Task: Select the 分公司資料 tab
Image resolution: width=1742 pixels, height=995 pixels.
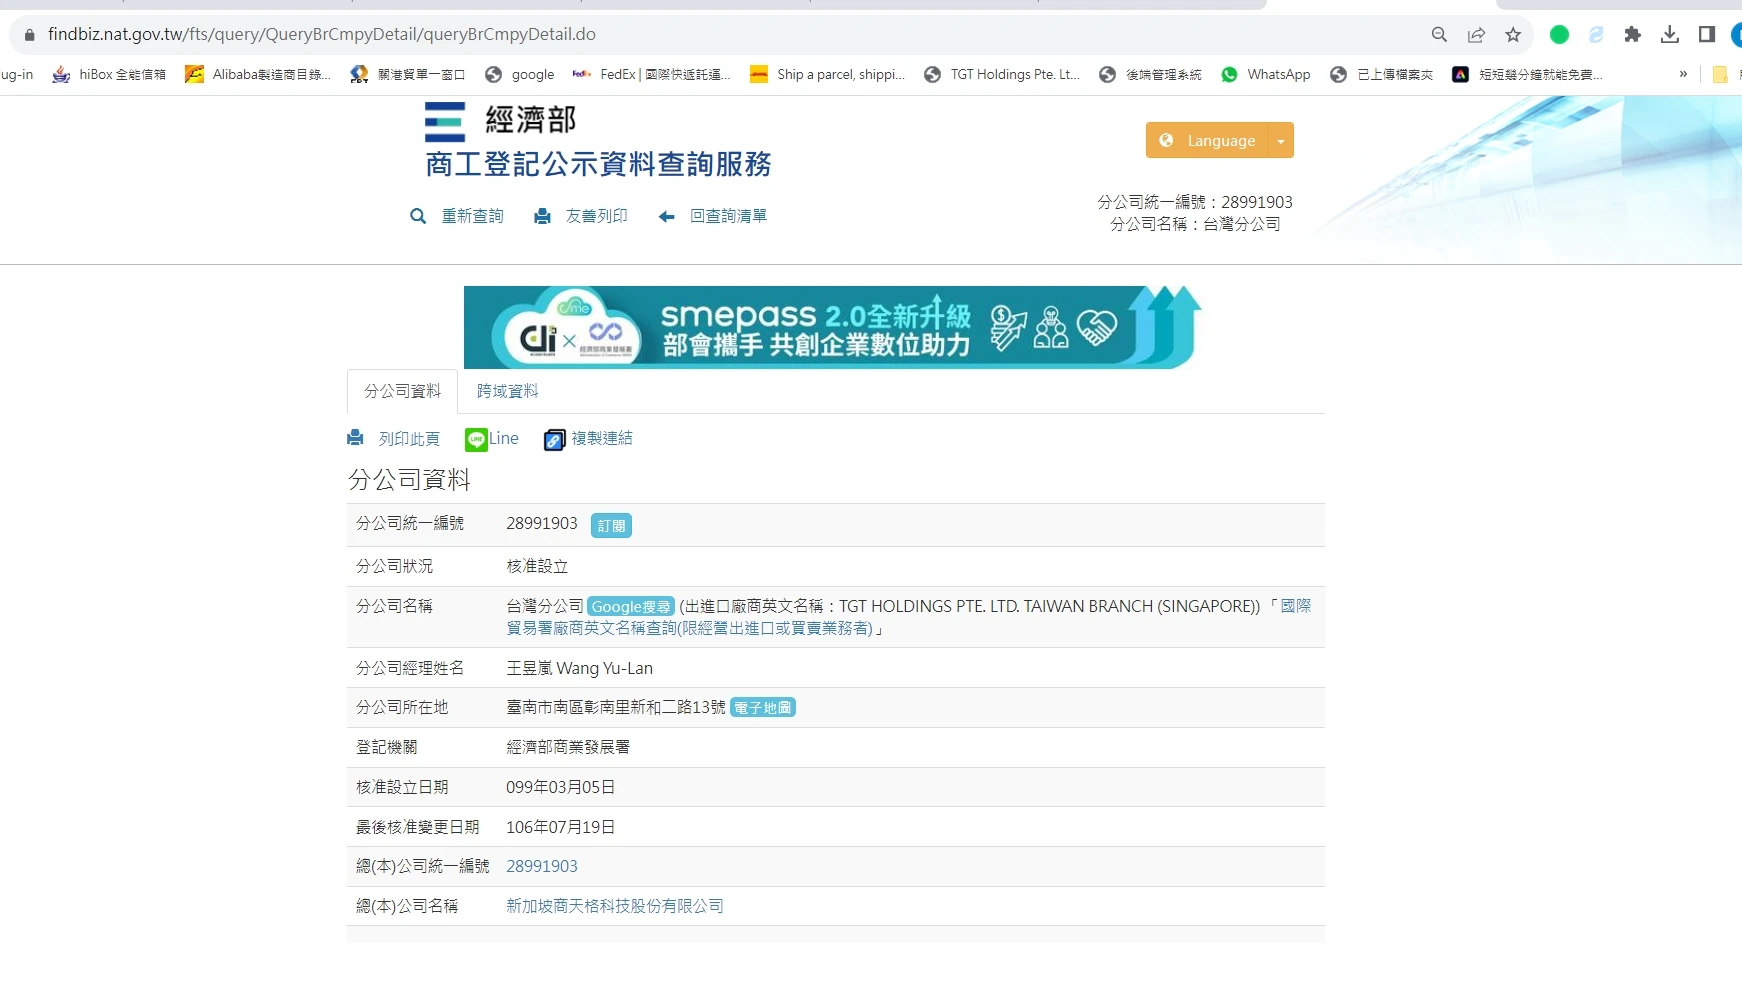Action: pyautogui.click(x=402, y=391)
